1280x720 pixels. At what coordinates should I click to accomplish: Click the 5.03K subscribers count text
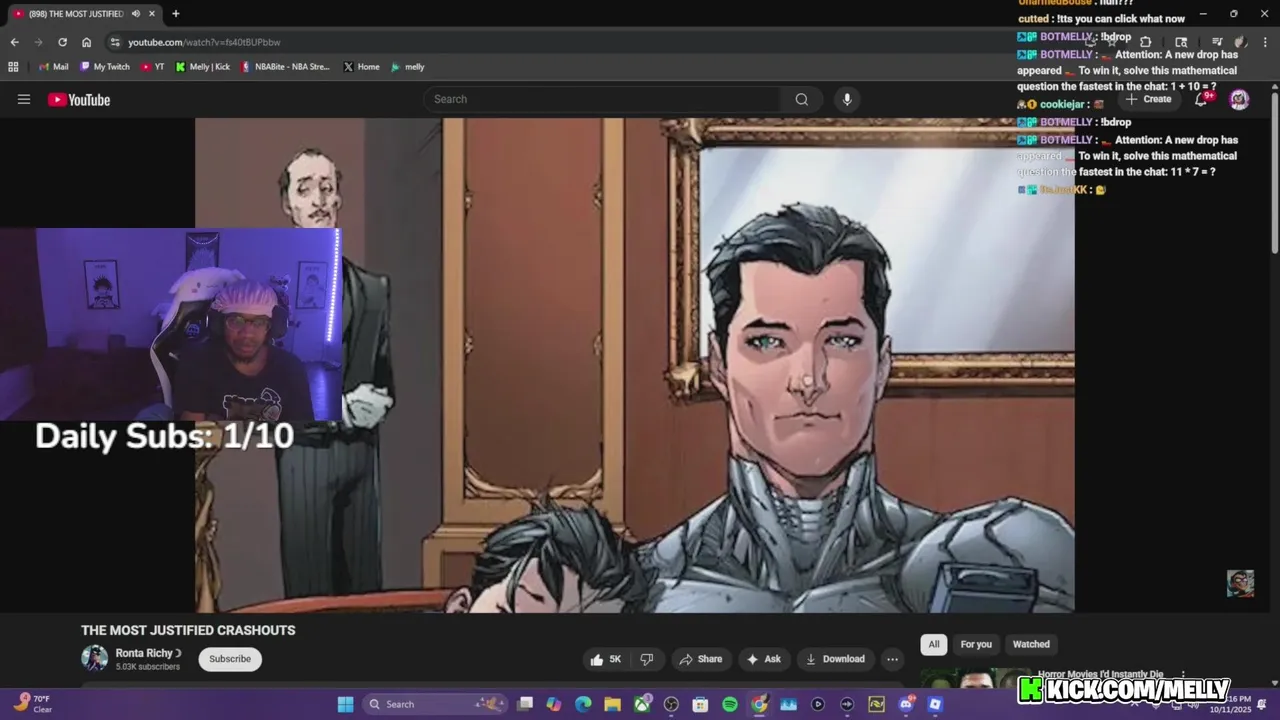point(148,667)
